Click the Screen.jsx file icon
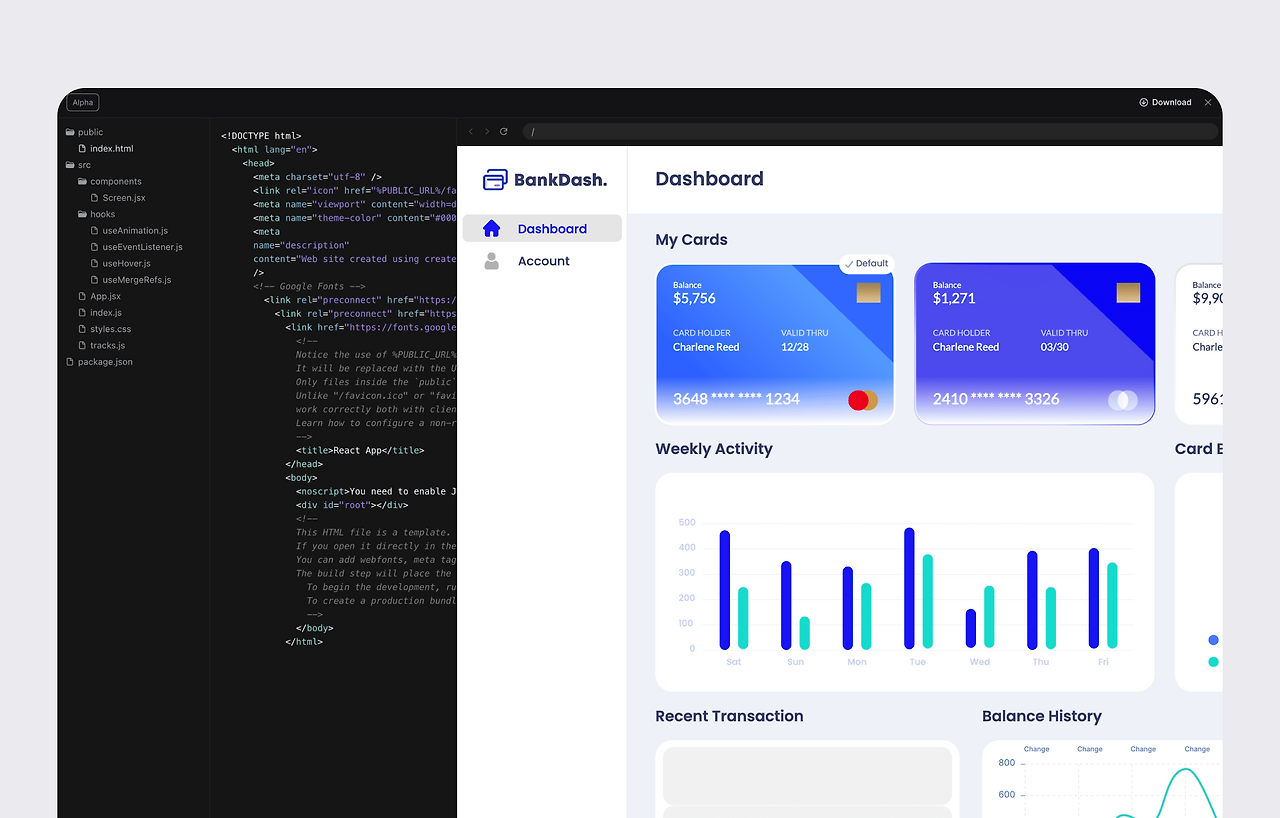The height and width of the screenshot is (818, 1280). coord(95,198)
